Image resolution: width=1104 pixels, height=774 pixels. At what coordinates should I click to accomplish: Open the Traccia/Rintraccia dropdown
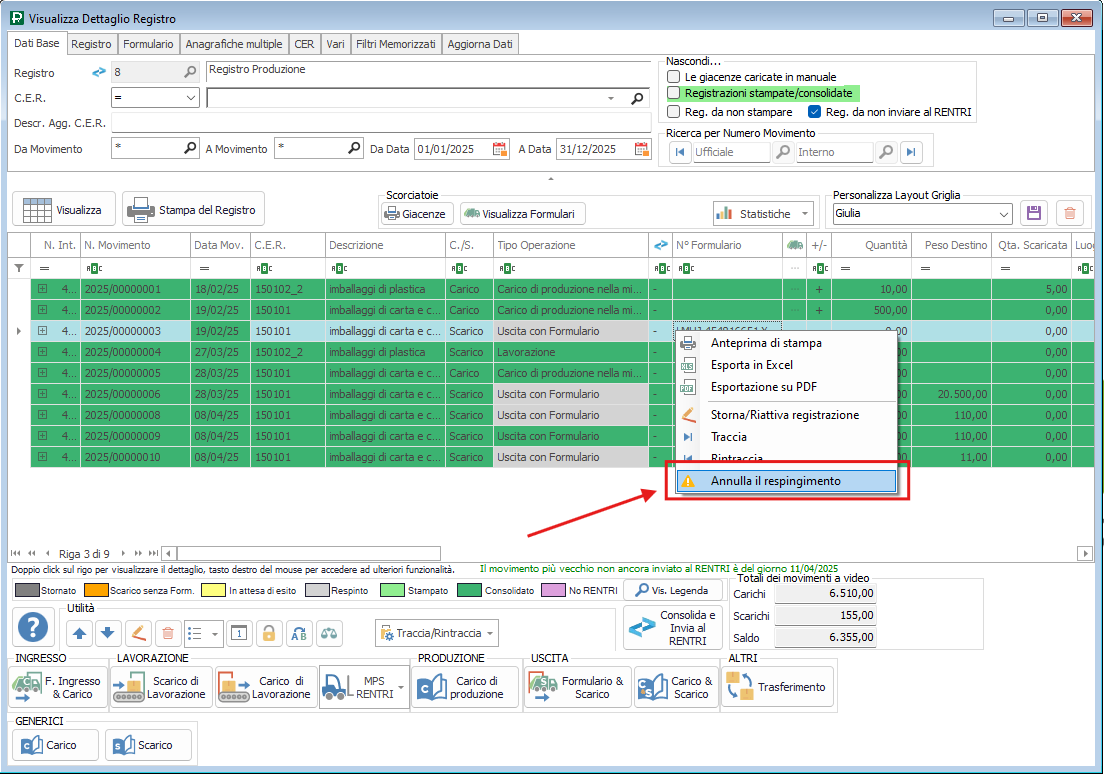click(x=490, y=633)
